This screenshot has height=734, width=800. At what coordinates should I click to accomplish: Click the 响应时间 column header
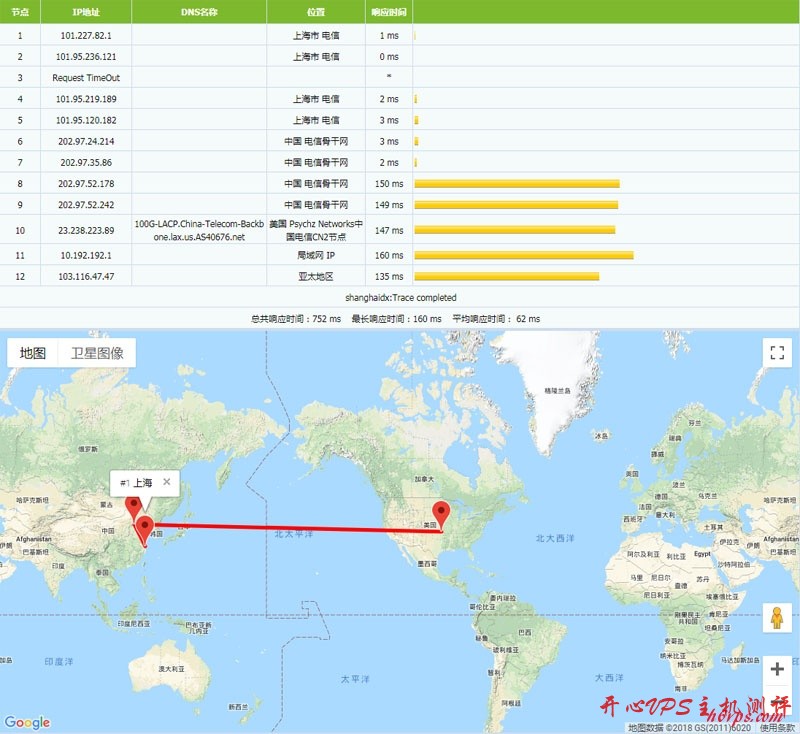tap(391, 11)
